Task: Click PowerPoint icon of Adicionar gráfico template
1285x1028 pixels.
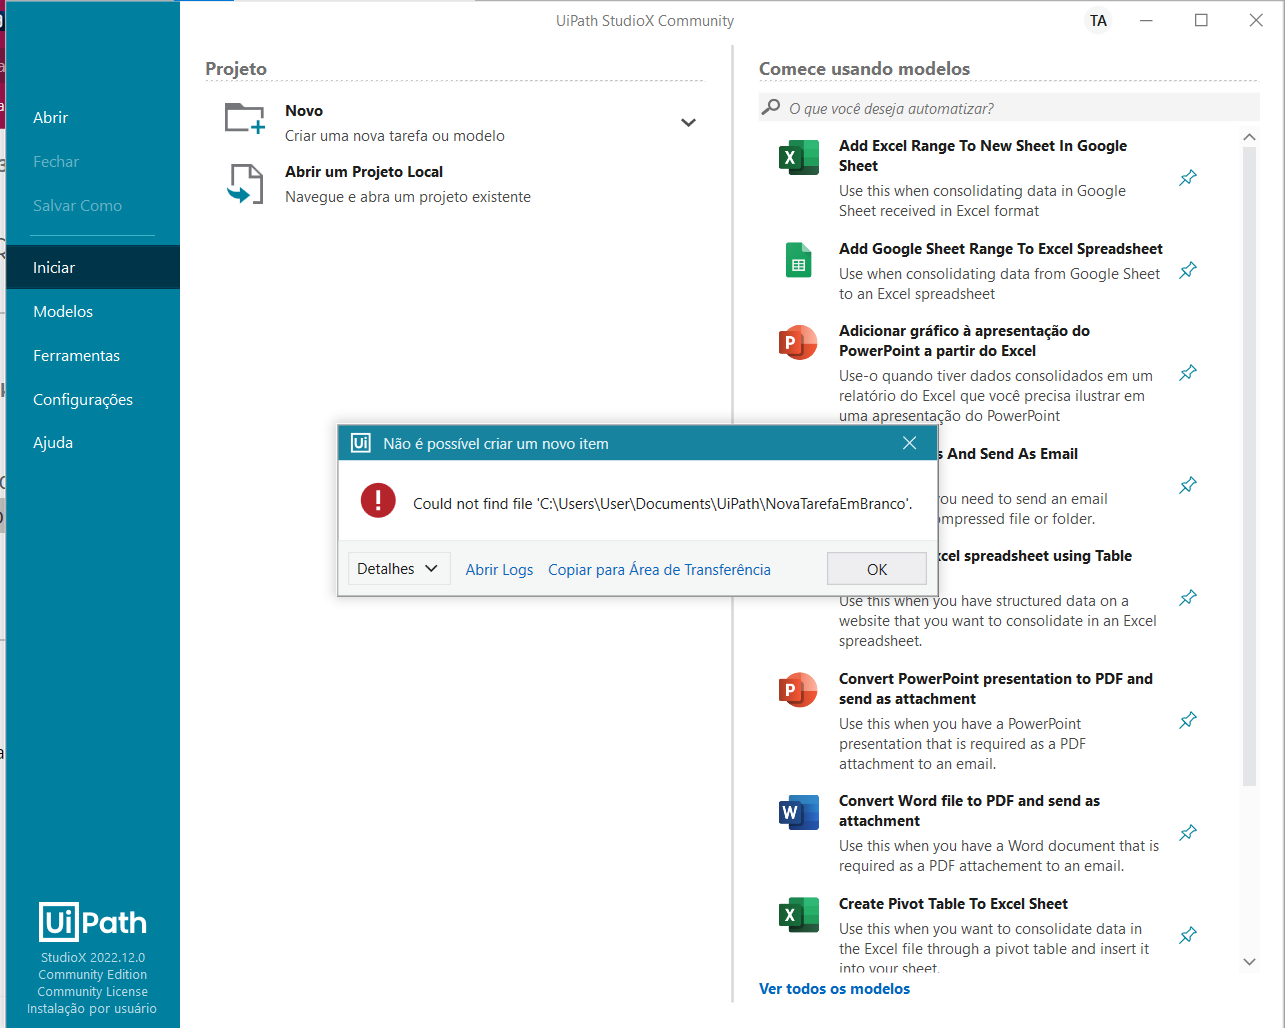Action: 798,342
